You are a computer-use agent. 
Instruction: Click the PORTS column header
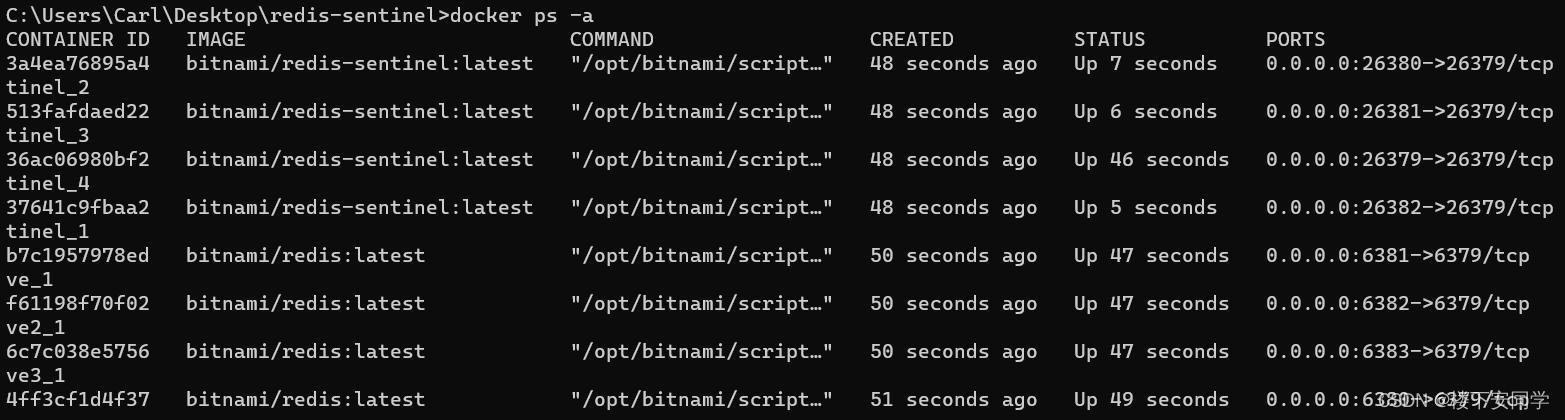1296,39
